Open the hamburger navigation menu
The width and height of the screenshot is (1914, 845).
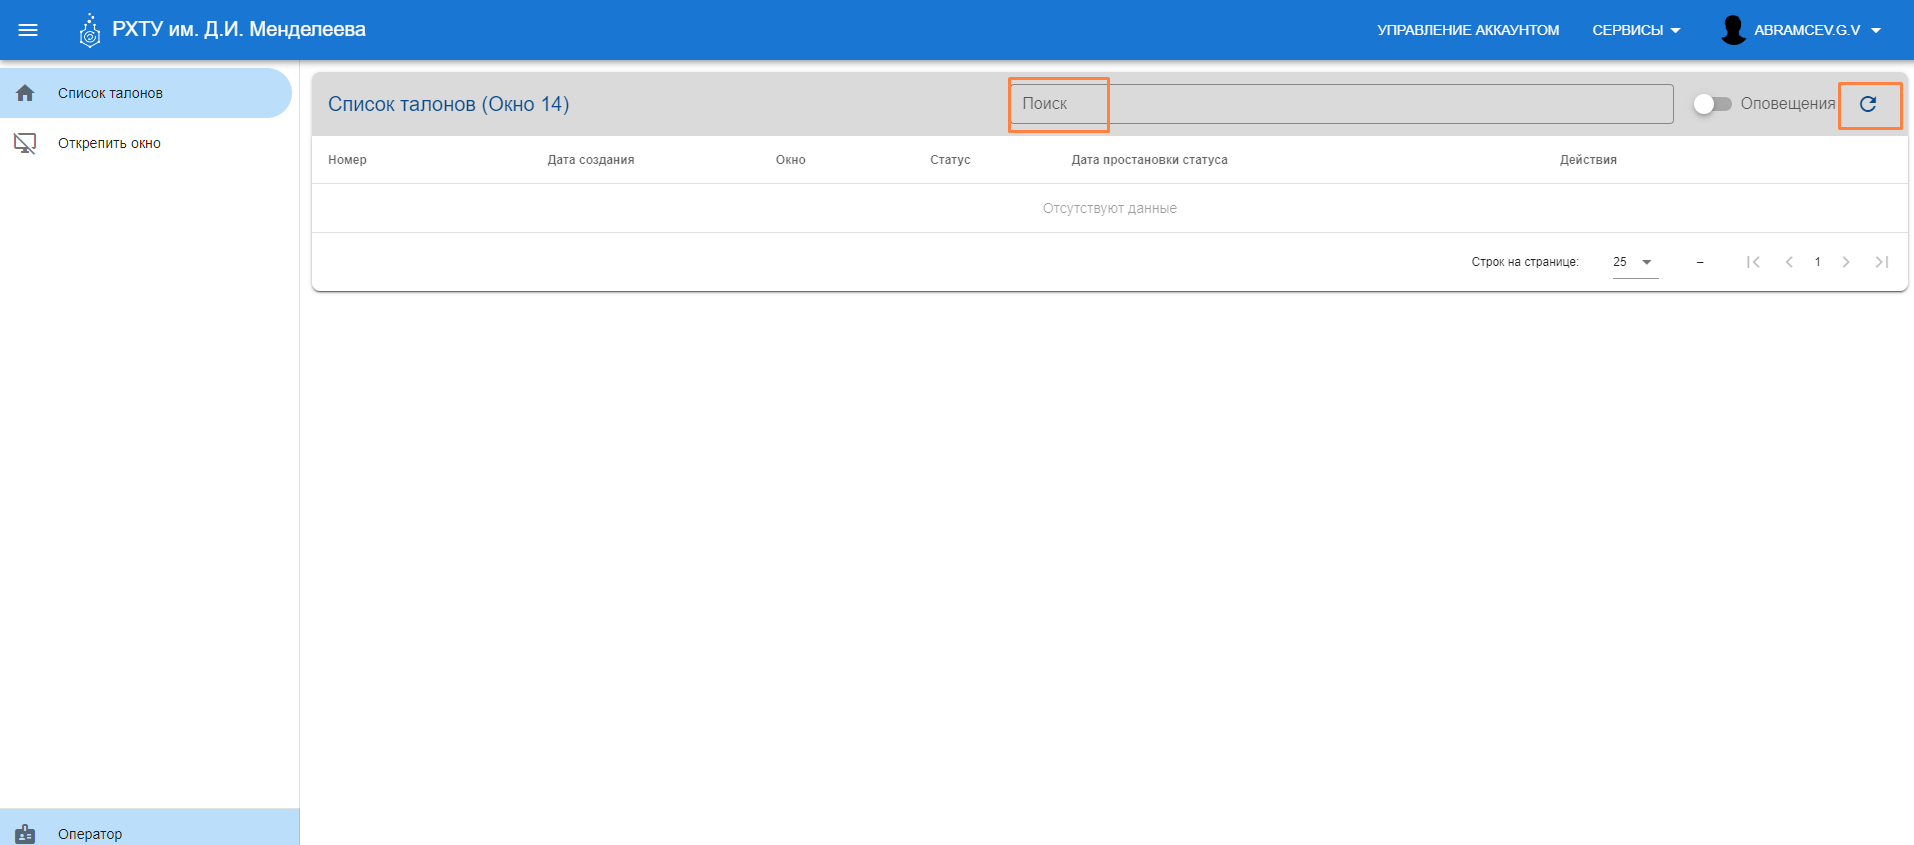pos(28,30)
